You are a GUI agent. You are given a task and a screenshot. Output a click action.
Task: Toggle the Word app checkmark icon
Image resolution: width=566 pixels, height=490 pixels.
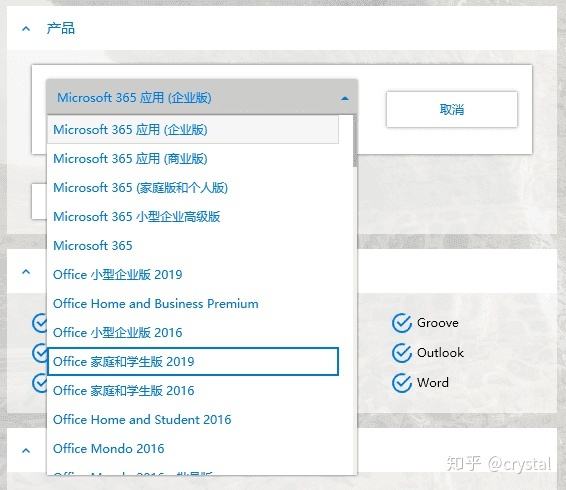point(401,383)
